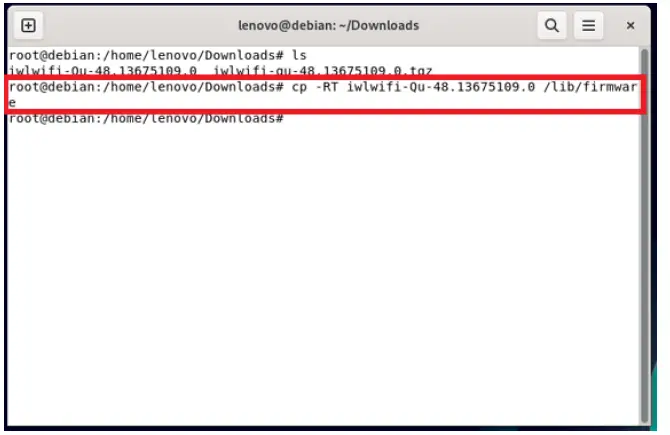Screen dimensions: 670x435
Task: Click the iwlwifi-Qu-48.13675109.0 folder name in ls output
Action: [103, 71]
